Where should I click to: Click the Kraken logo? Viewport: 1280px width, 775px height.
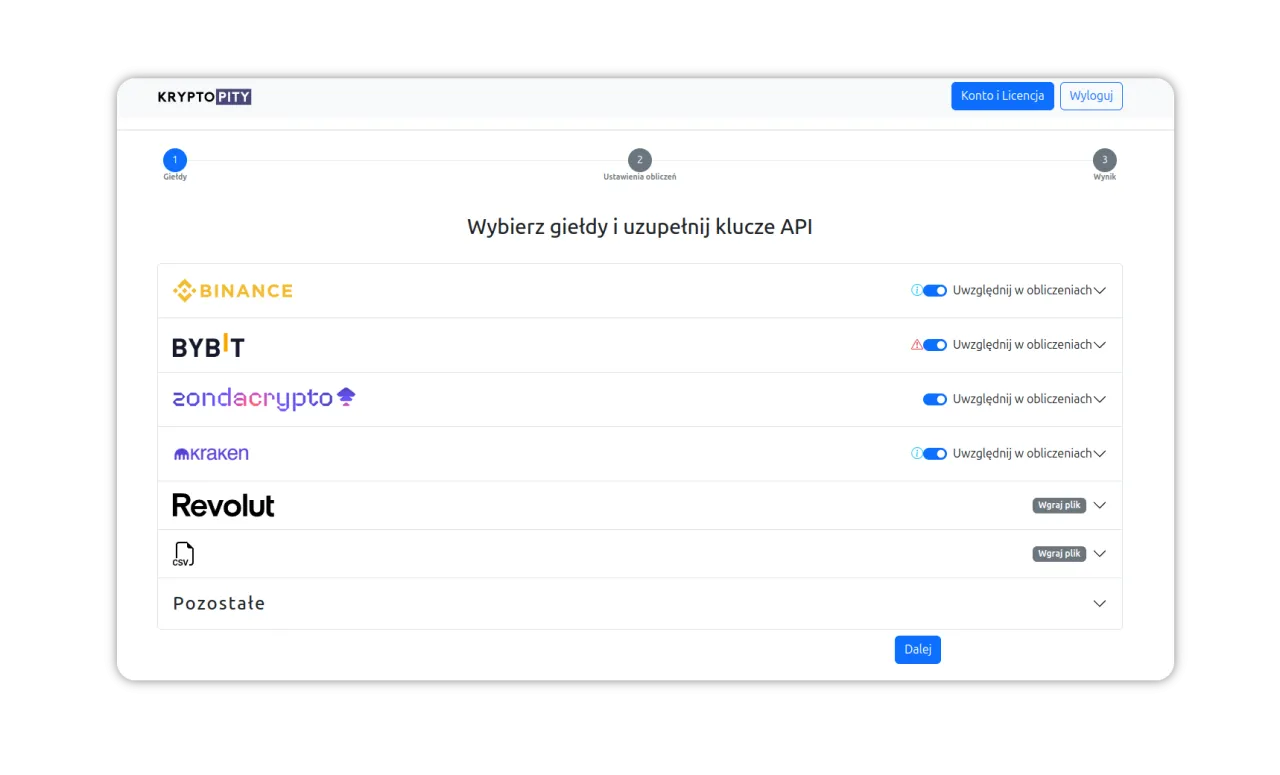(x=211, y=454)
